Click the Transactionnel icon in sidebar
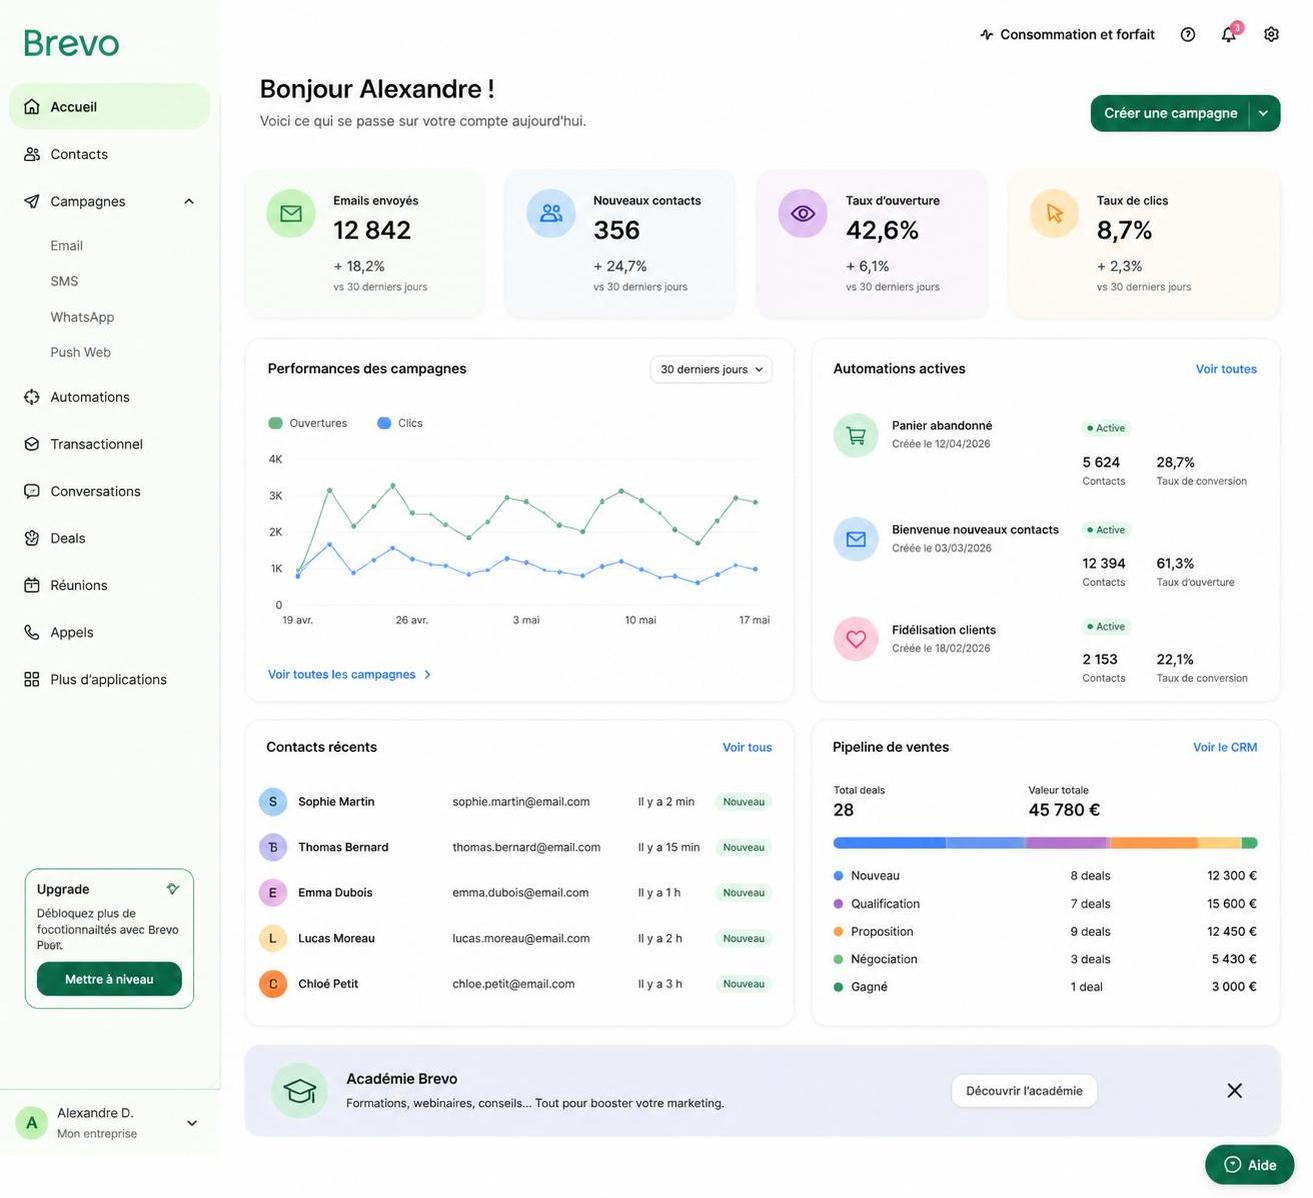Image resolution: width=1313 pixels, height=1198 pixels. click(x=32, y=444)
